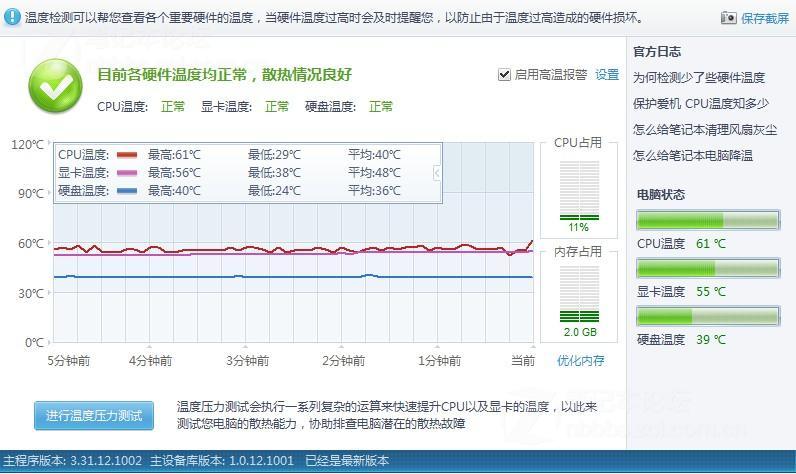Open 为何检测少了些硬件温度 article
The width and height of the screenshot is (796, 474).
coord(699,78)
